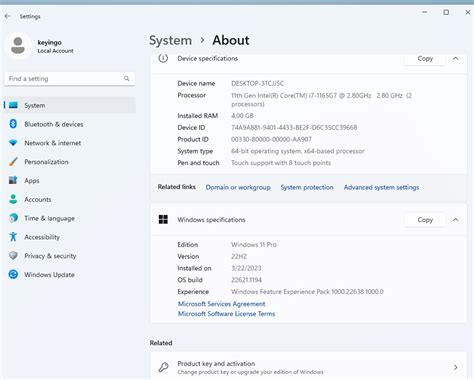Open the Windows Update sync icon
474x380 pixels.
pos(13,274)
